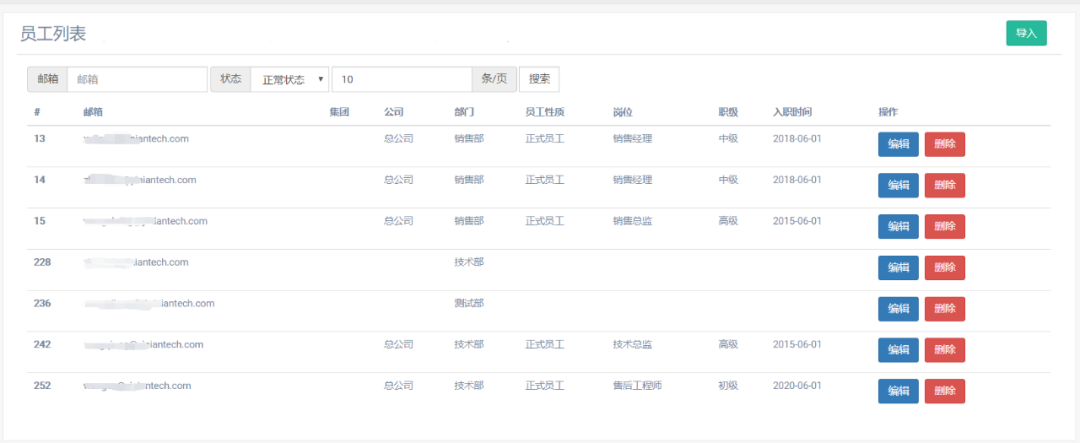Click 删除 for row 242 技术总监
The height and width of the screenshot is (443, 1080).
pyautogui.click(x=944, y=350)
